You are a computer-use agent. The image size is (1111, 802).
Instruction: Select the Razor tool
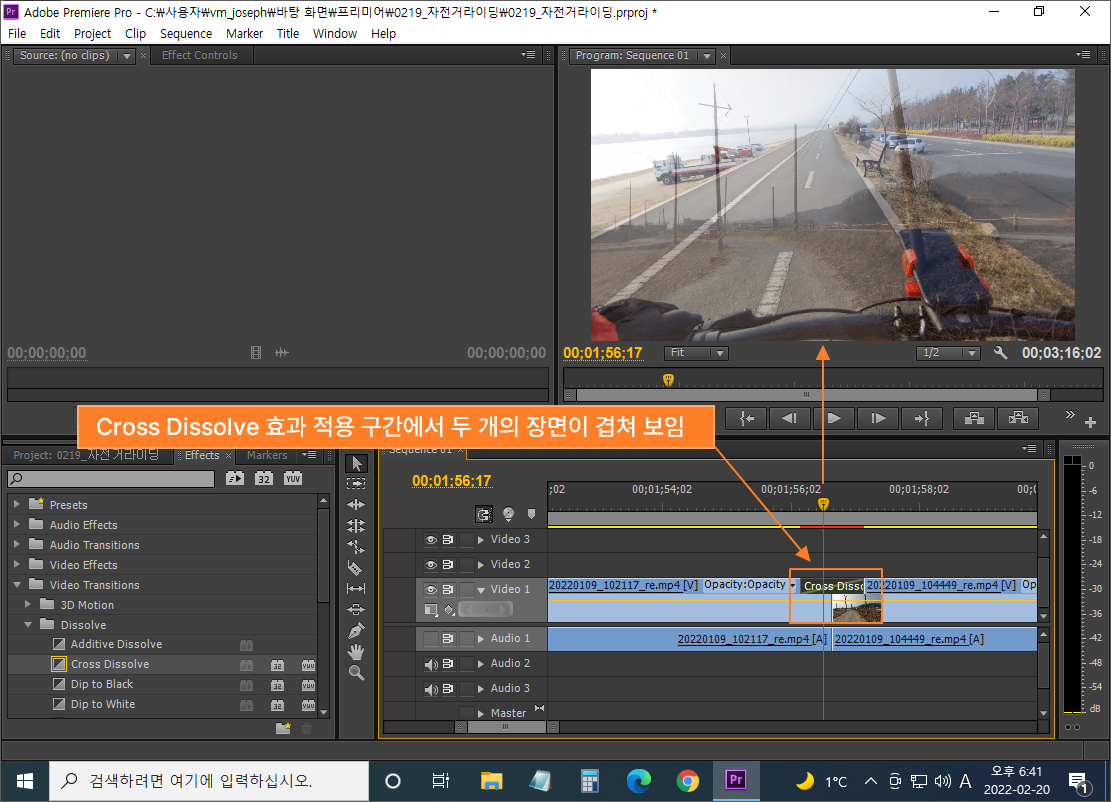356,567
